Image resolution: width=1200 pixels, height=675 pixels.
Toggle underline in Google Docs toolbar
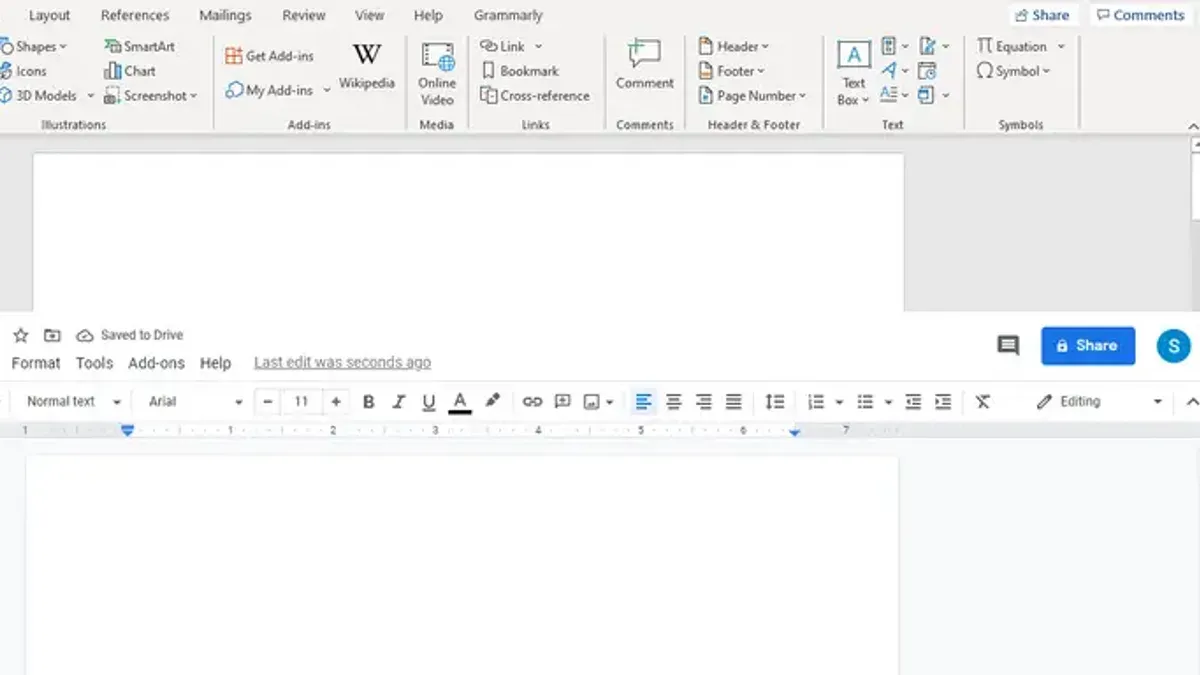pyautogui.click(x=429, y=402)
